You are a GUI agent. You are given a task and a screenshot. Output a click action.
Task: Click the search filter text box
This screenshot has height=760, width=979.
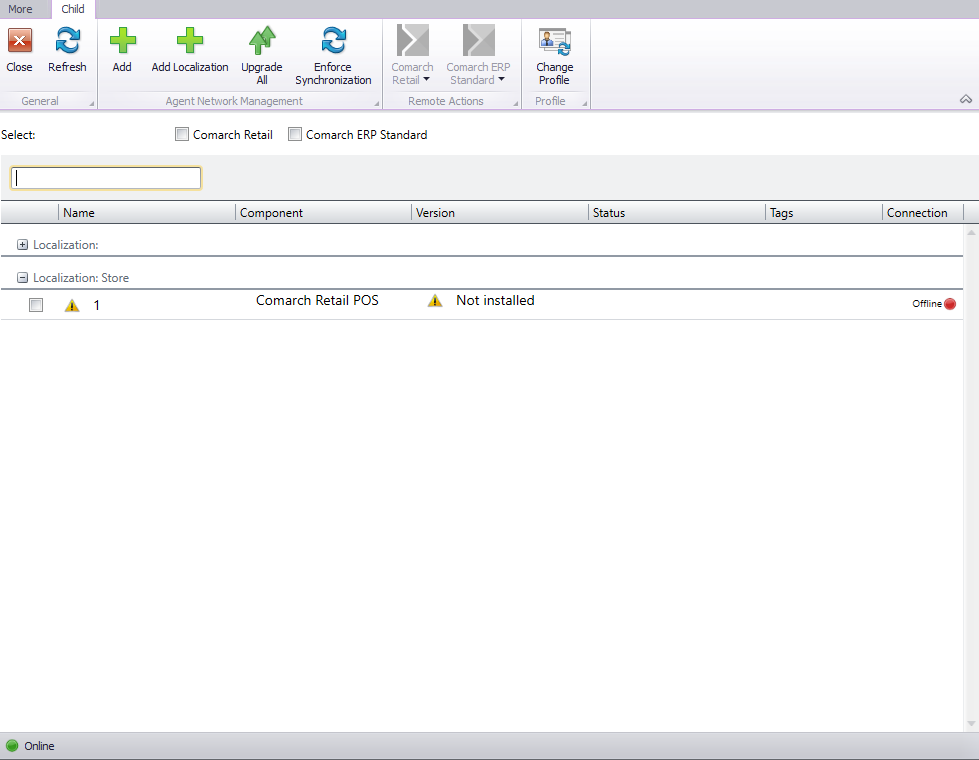coord(106,178)
